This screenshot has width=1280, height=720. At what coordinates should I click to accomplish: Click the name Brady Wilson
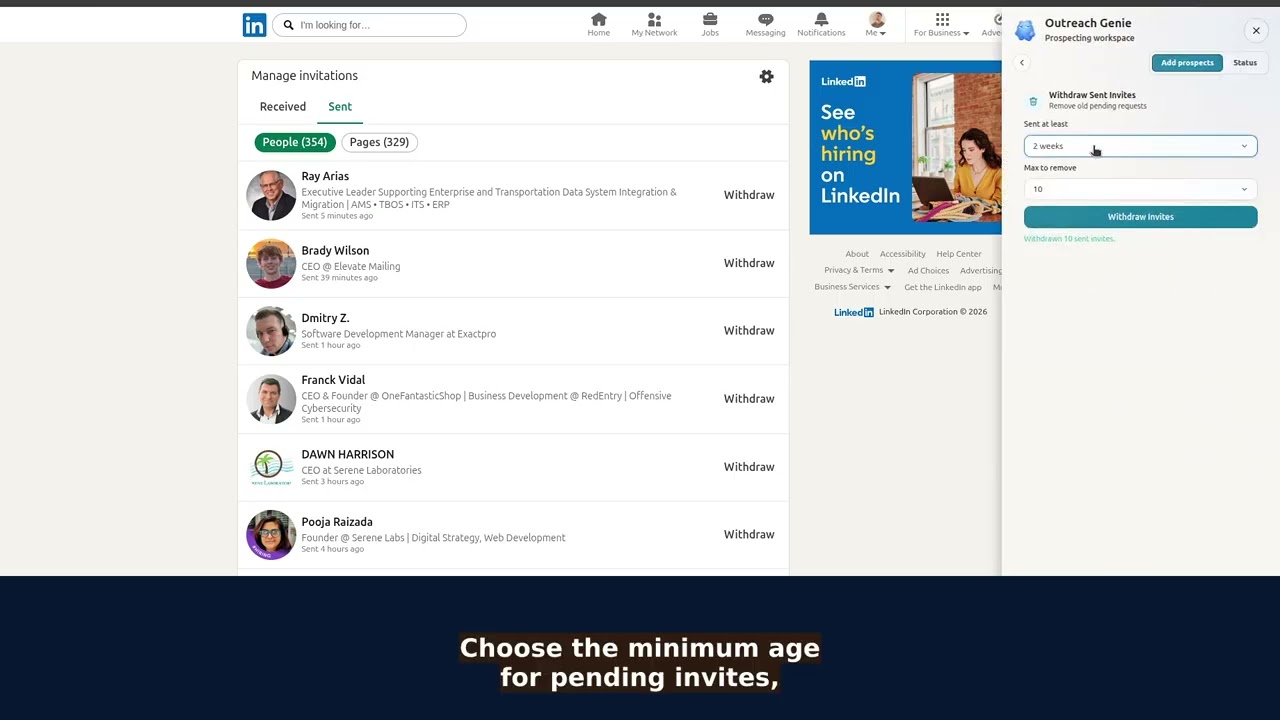click(x=335, y=251)
